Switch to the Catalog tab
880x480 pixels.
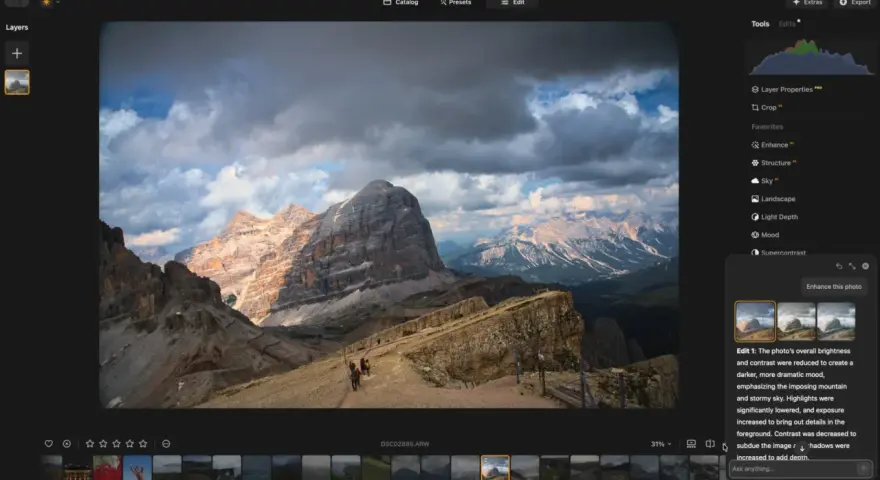401,3
